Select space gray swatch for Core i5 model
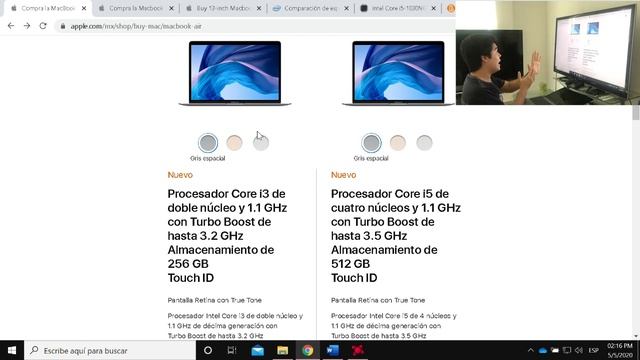 pos(371,143)
